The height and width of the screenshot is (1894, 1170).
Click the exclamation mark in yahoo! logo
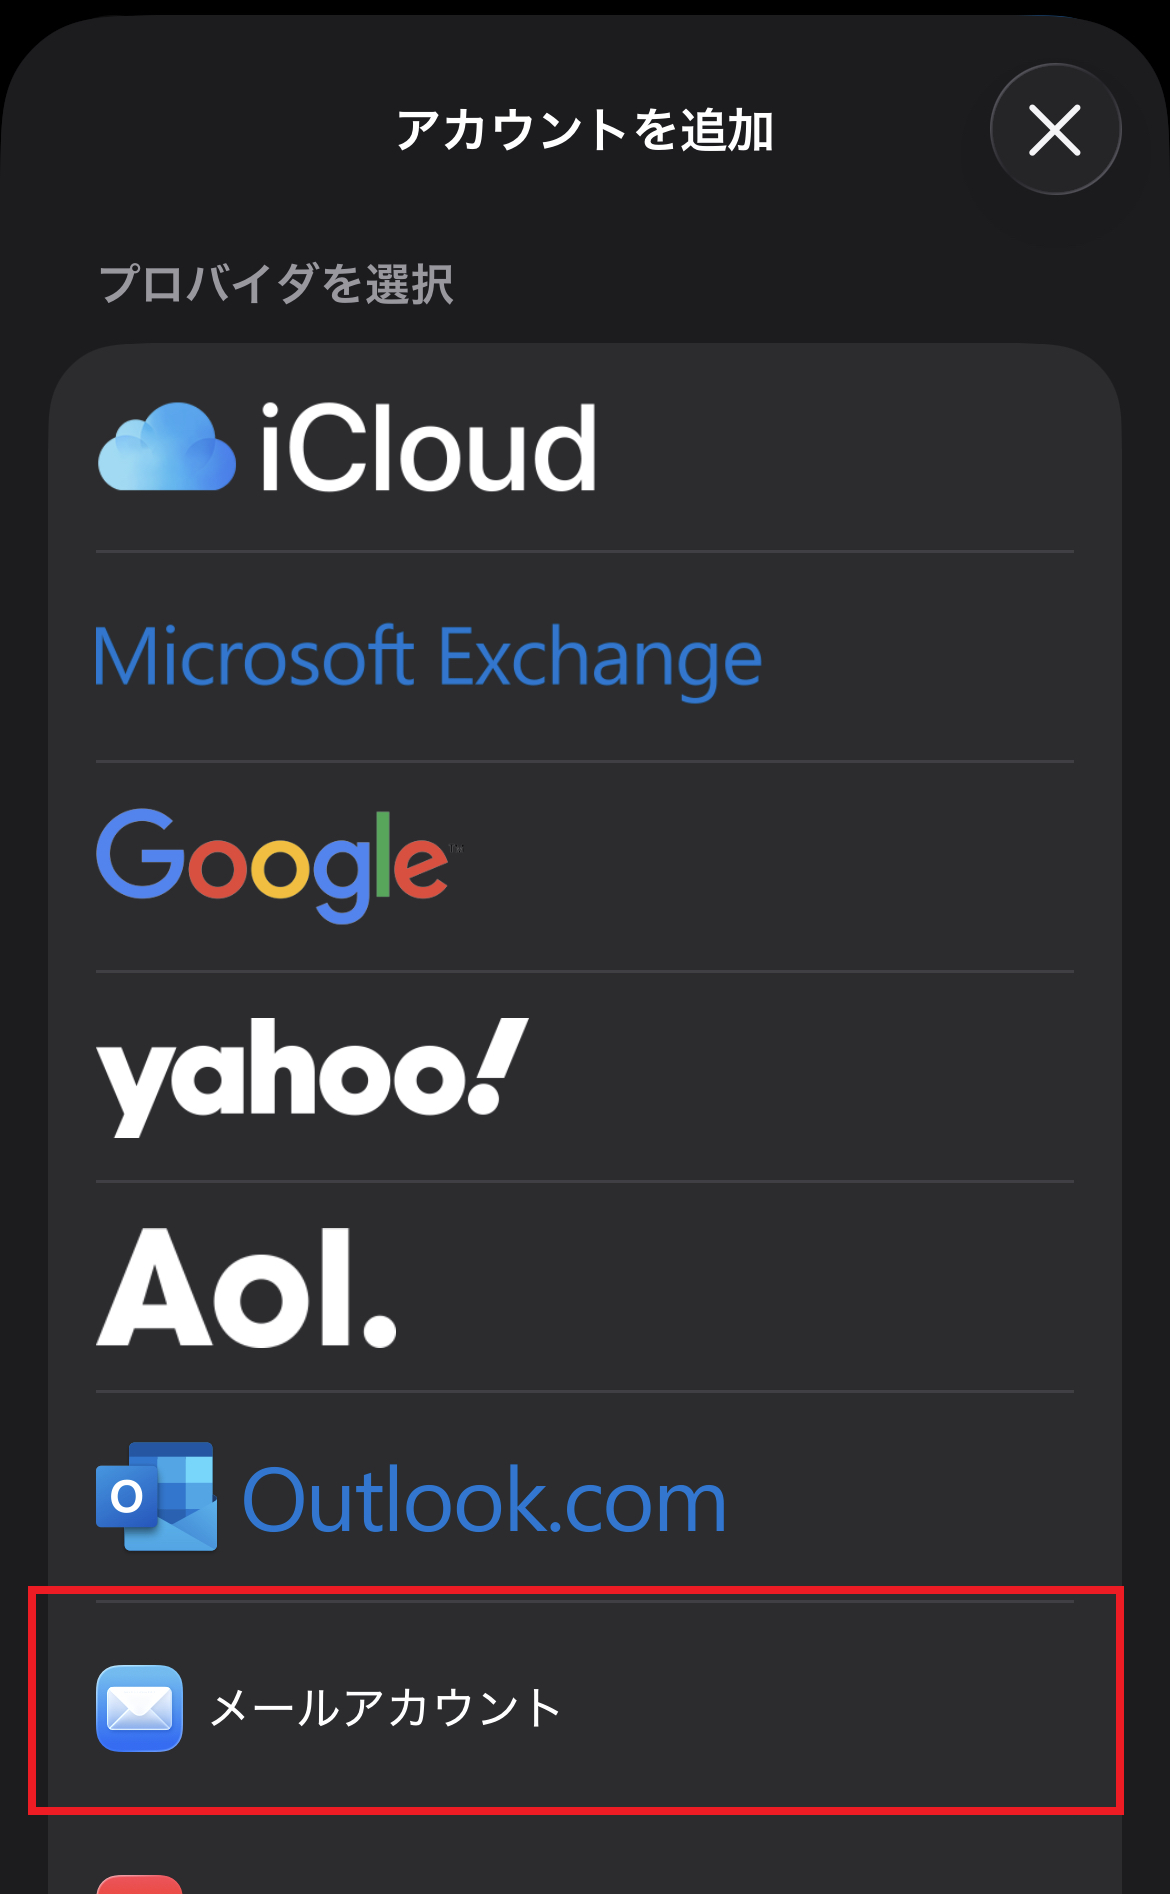[x=496, y=1066]
